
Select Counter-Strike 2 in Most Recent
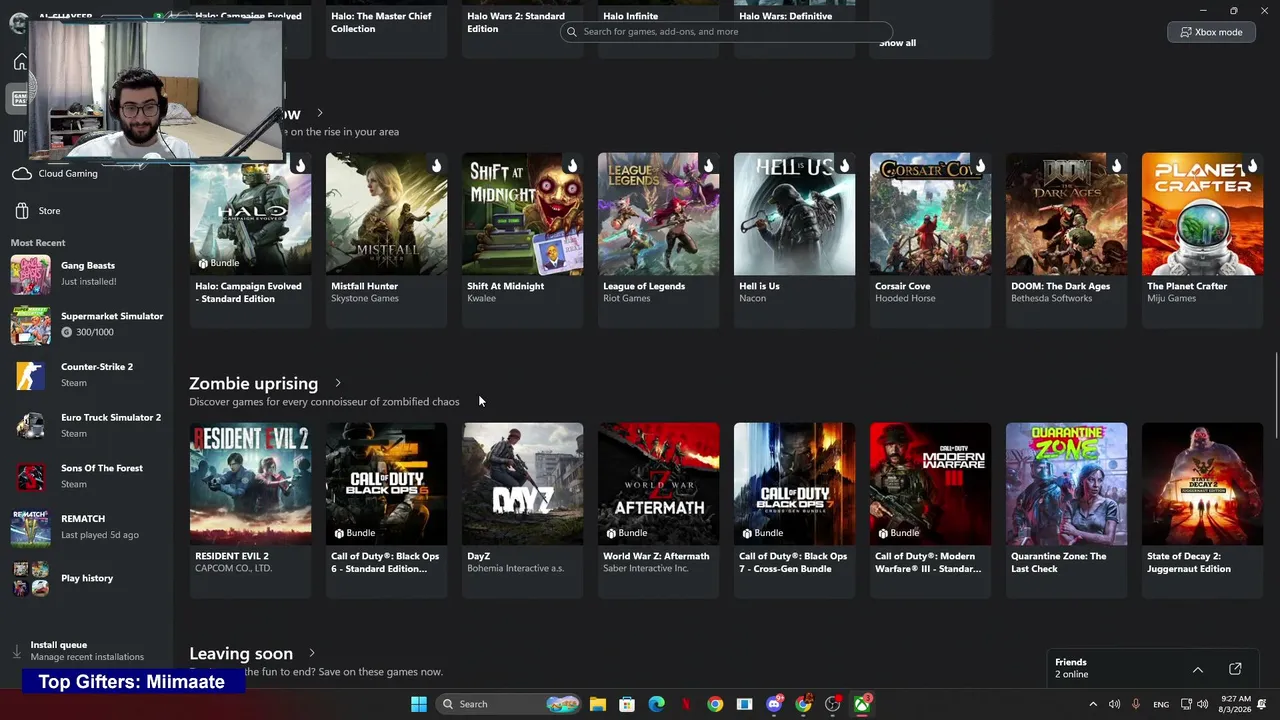pyautogui.click(x=87, y=375)
